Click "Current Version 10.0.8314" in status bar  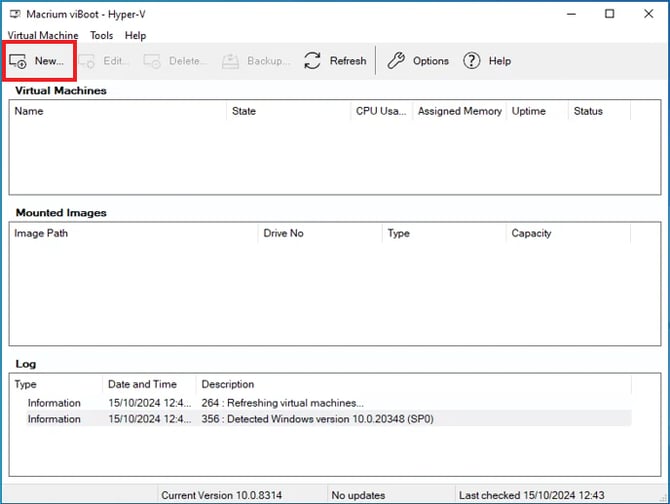[x=221, y=495]
